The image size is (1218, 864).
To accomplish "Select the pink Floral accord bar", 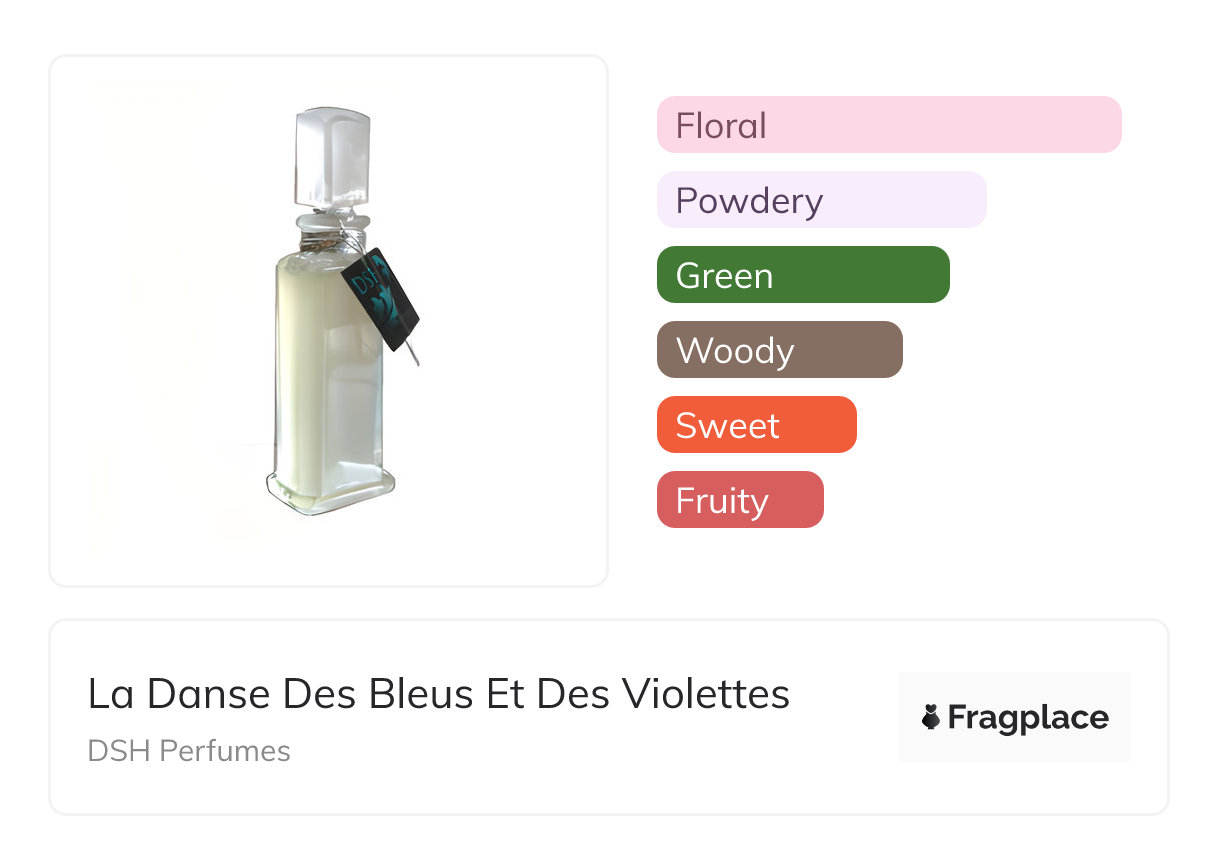I will (x=888, y=125).
